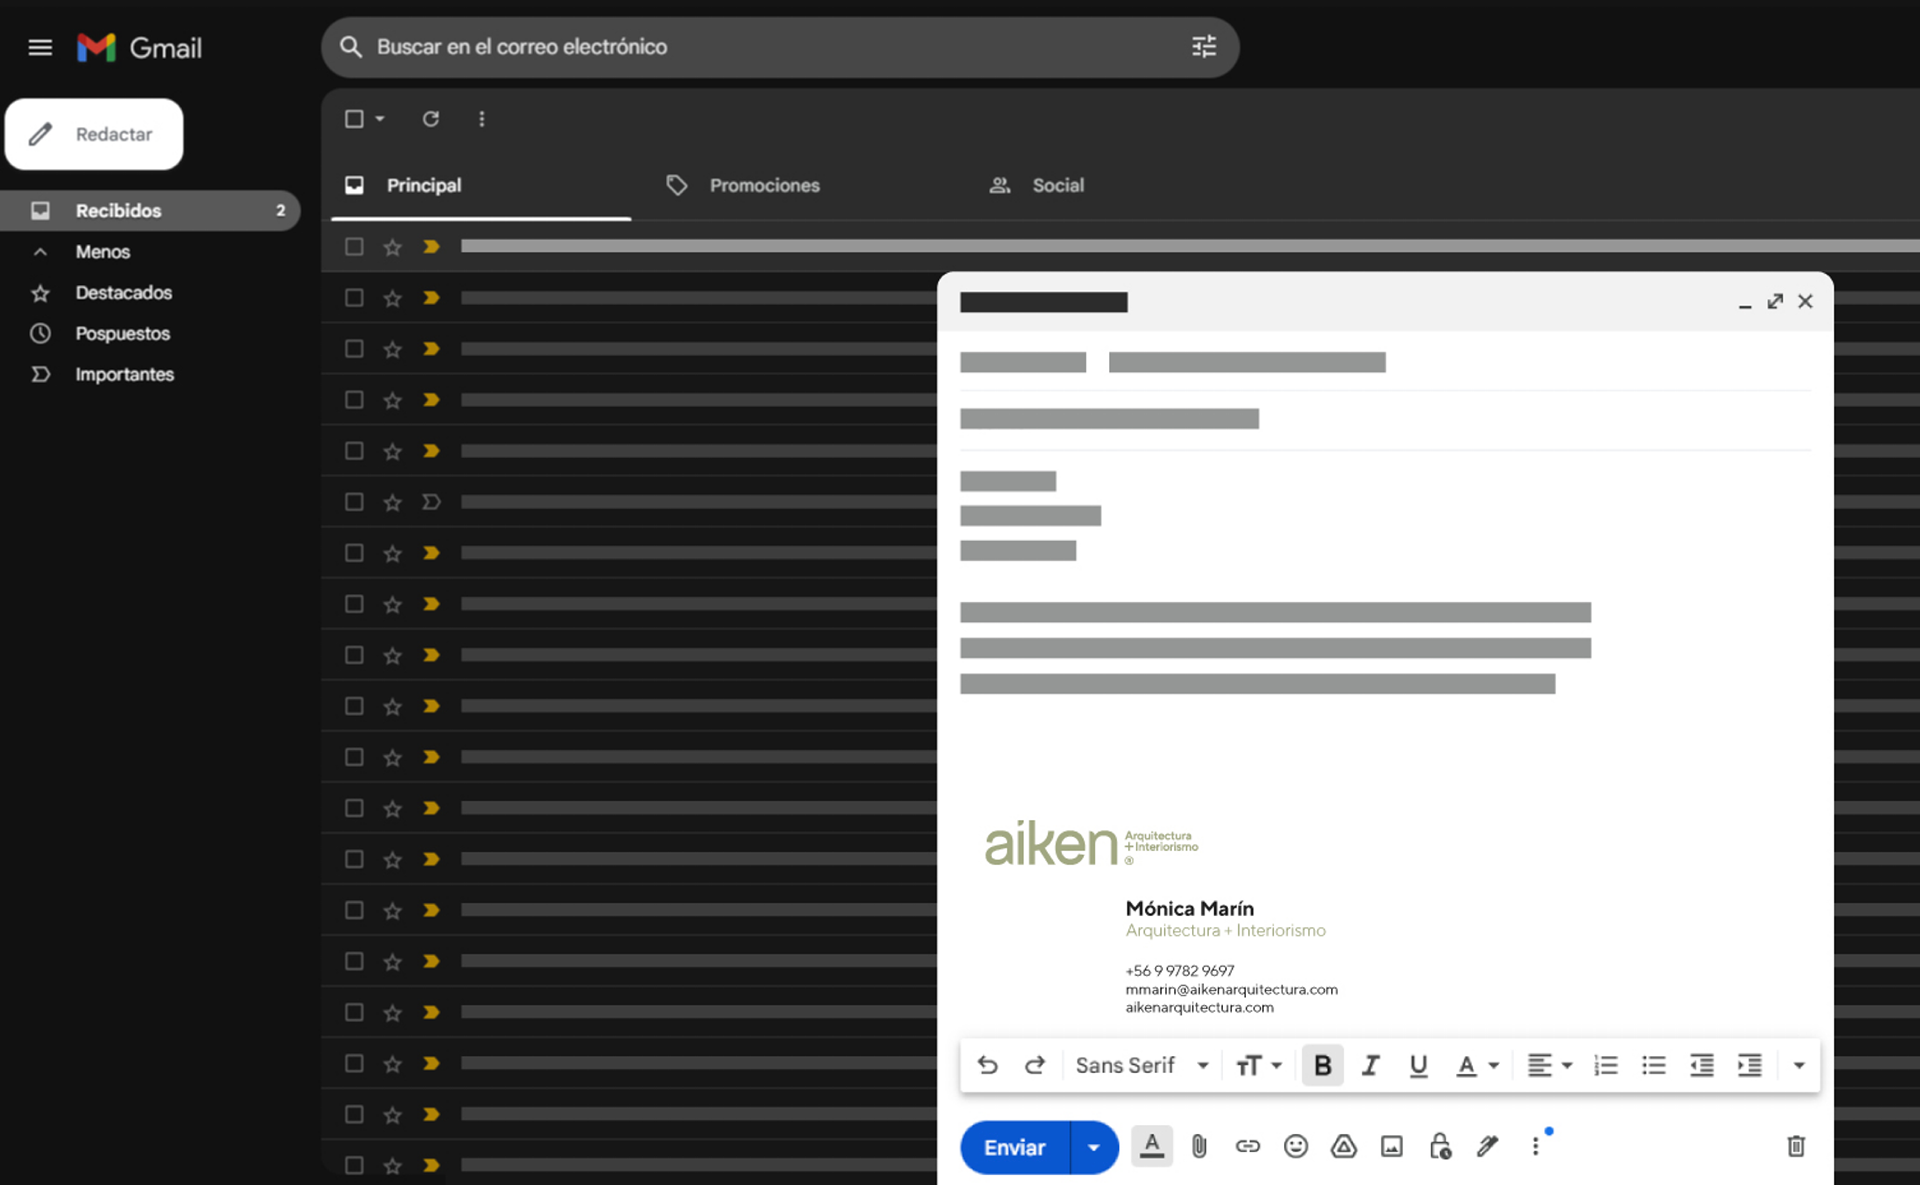Insert a link using the chain icon
Image resolution: width=1920 pixels, height=1185 pixels.
coord(1247,1146)
